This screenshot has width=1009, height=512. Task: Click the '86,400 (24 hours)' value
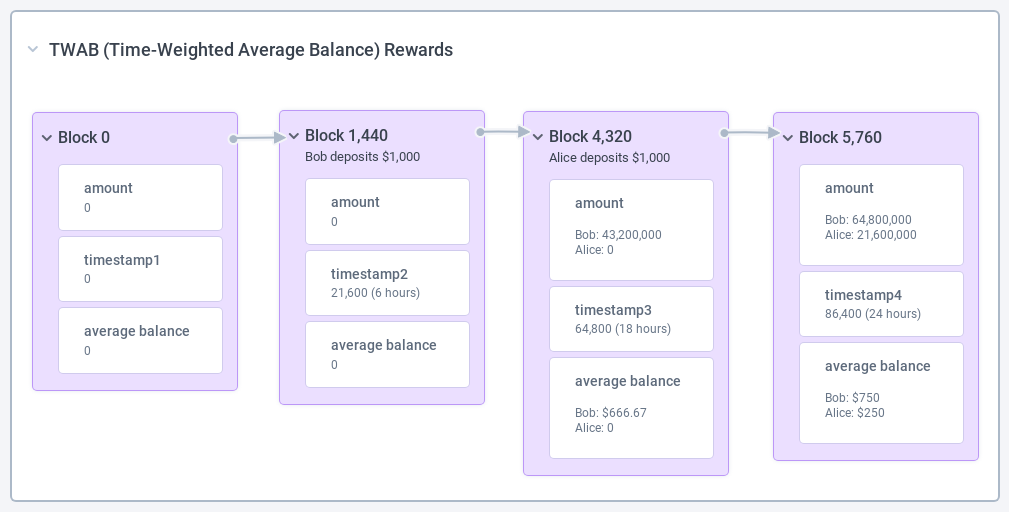pyautogui.click(x=873, y=314)
